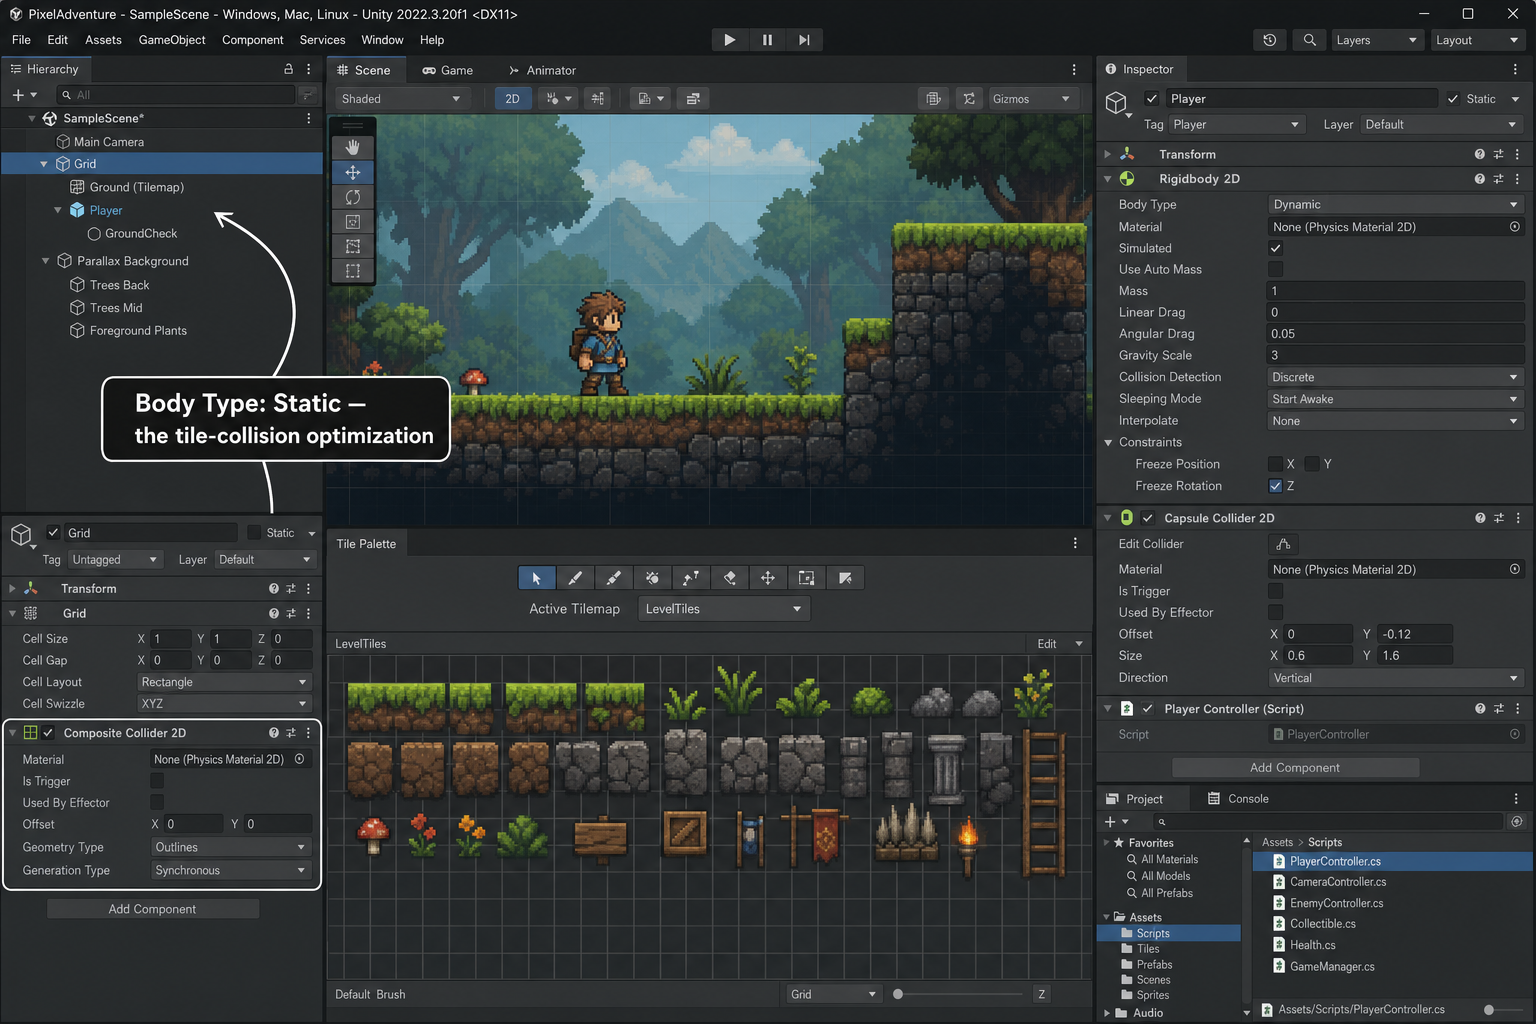Enable Capsule Collider Is Trigger checkbox

pos(1275,591)
